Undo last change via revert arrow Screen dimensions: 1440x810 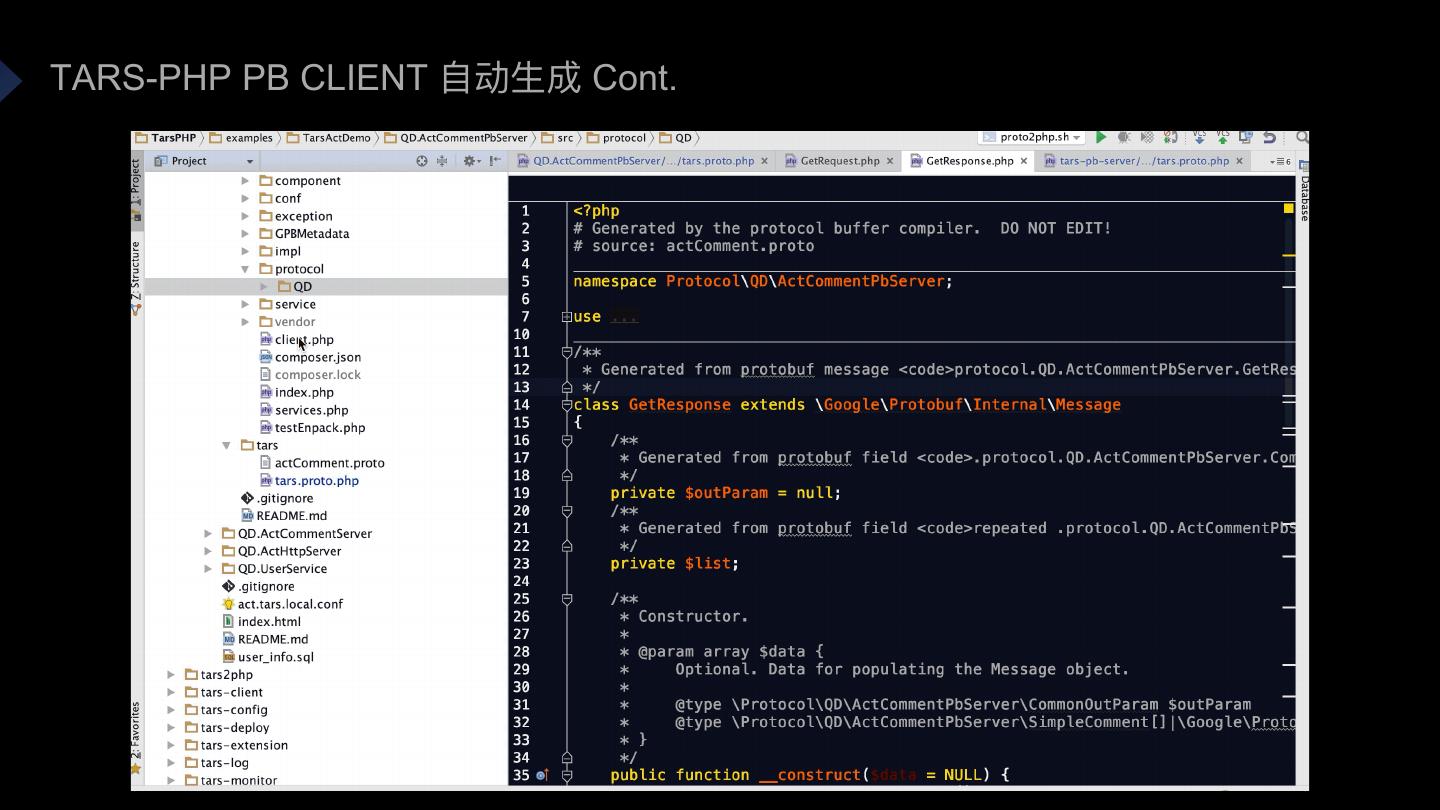click(x=1269, y=138)
